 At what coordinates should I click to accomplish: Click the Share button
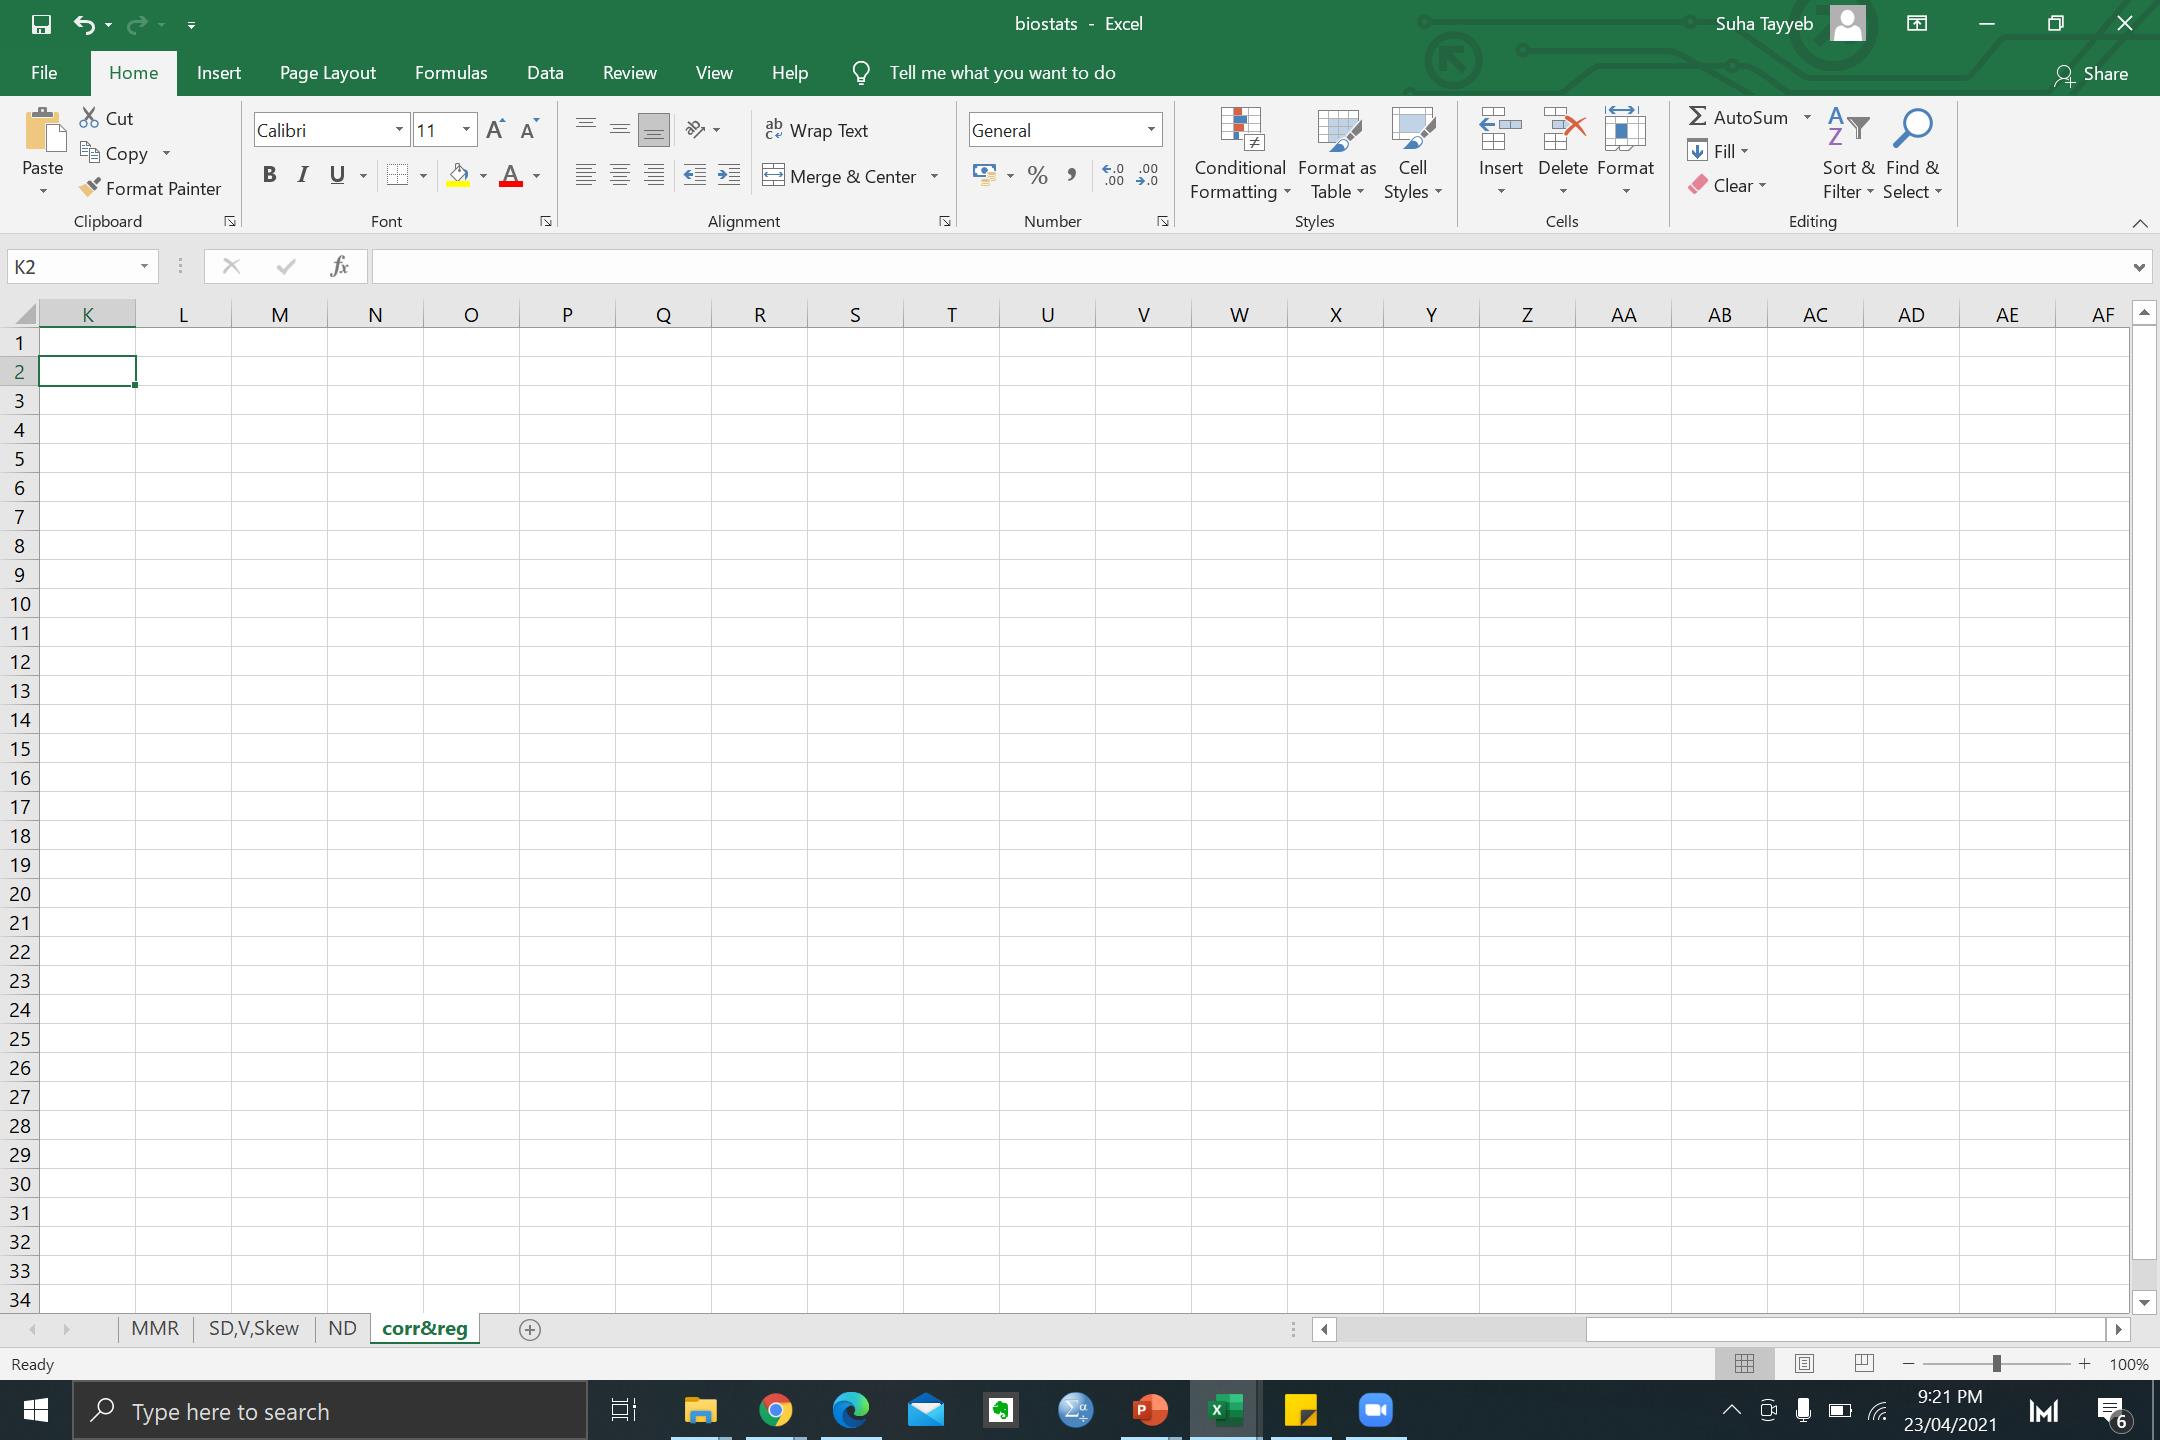click(2091, 74)
